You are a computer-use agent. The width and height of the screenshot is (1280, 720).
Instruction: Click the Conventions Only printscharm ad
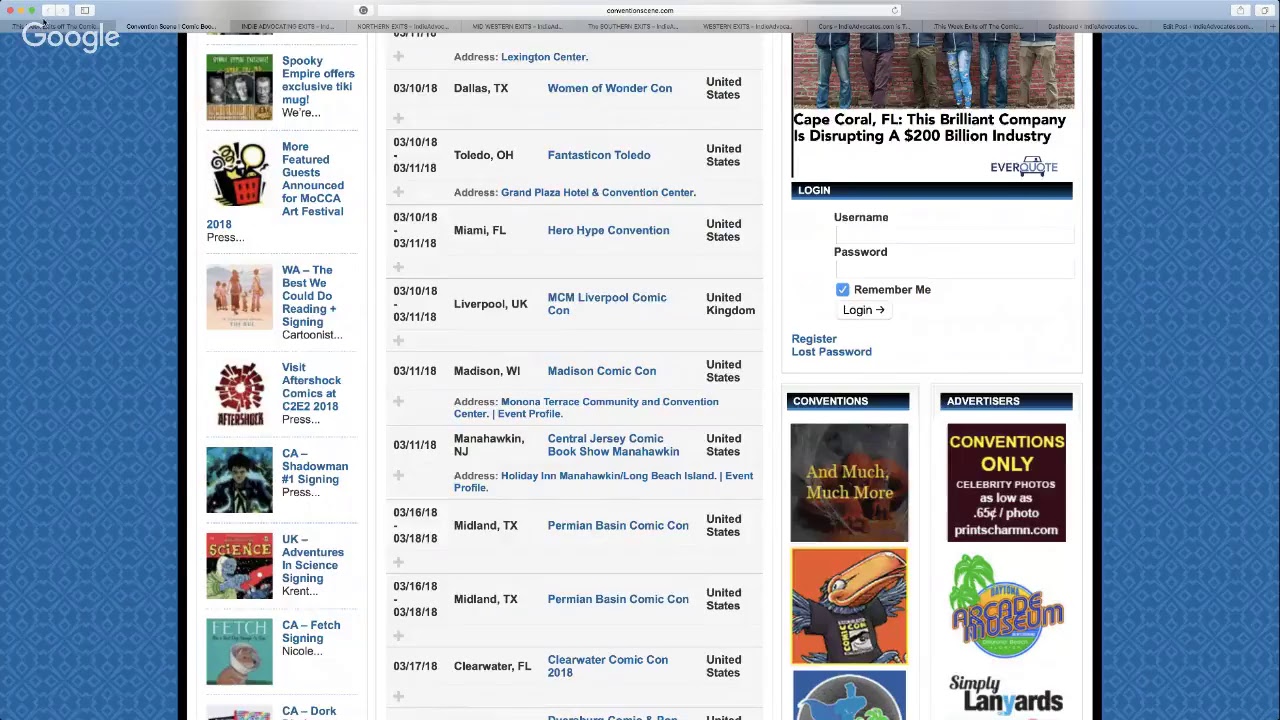1006,483
